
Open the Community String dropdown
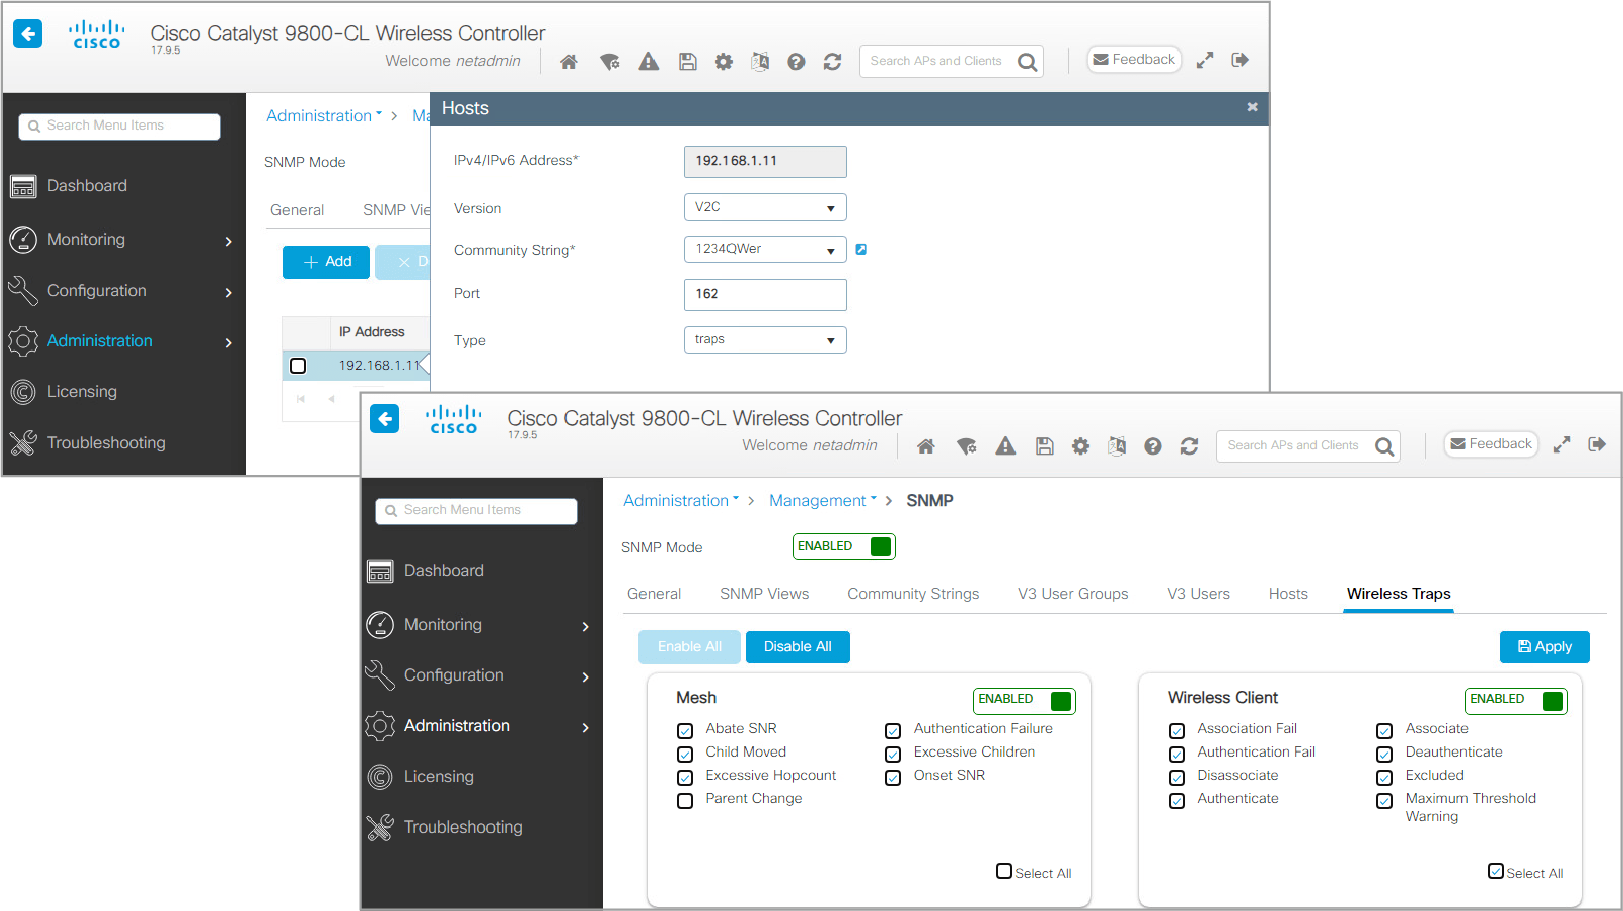pyautogui.click(x=765, y=249)
